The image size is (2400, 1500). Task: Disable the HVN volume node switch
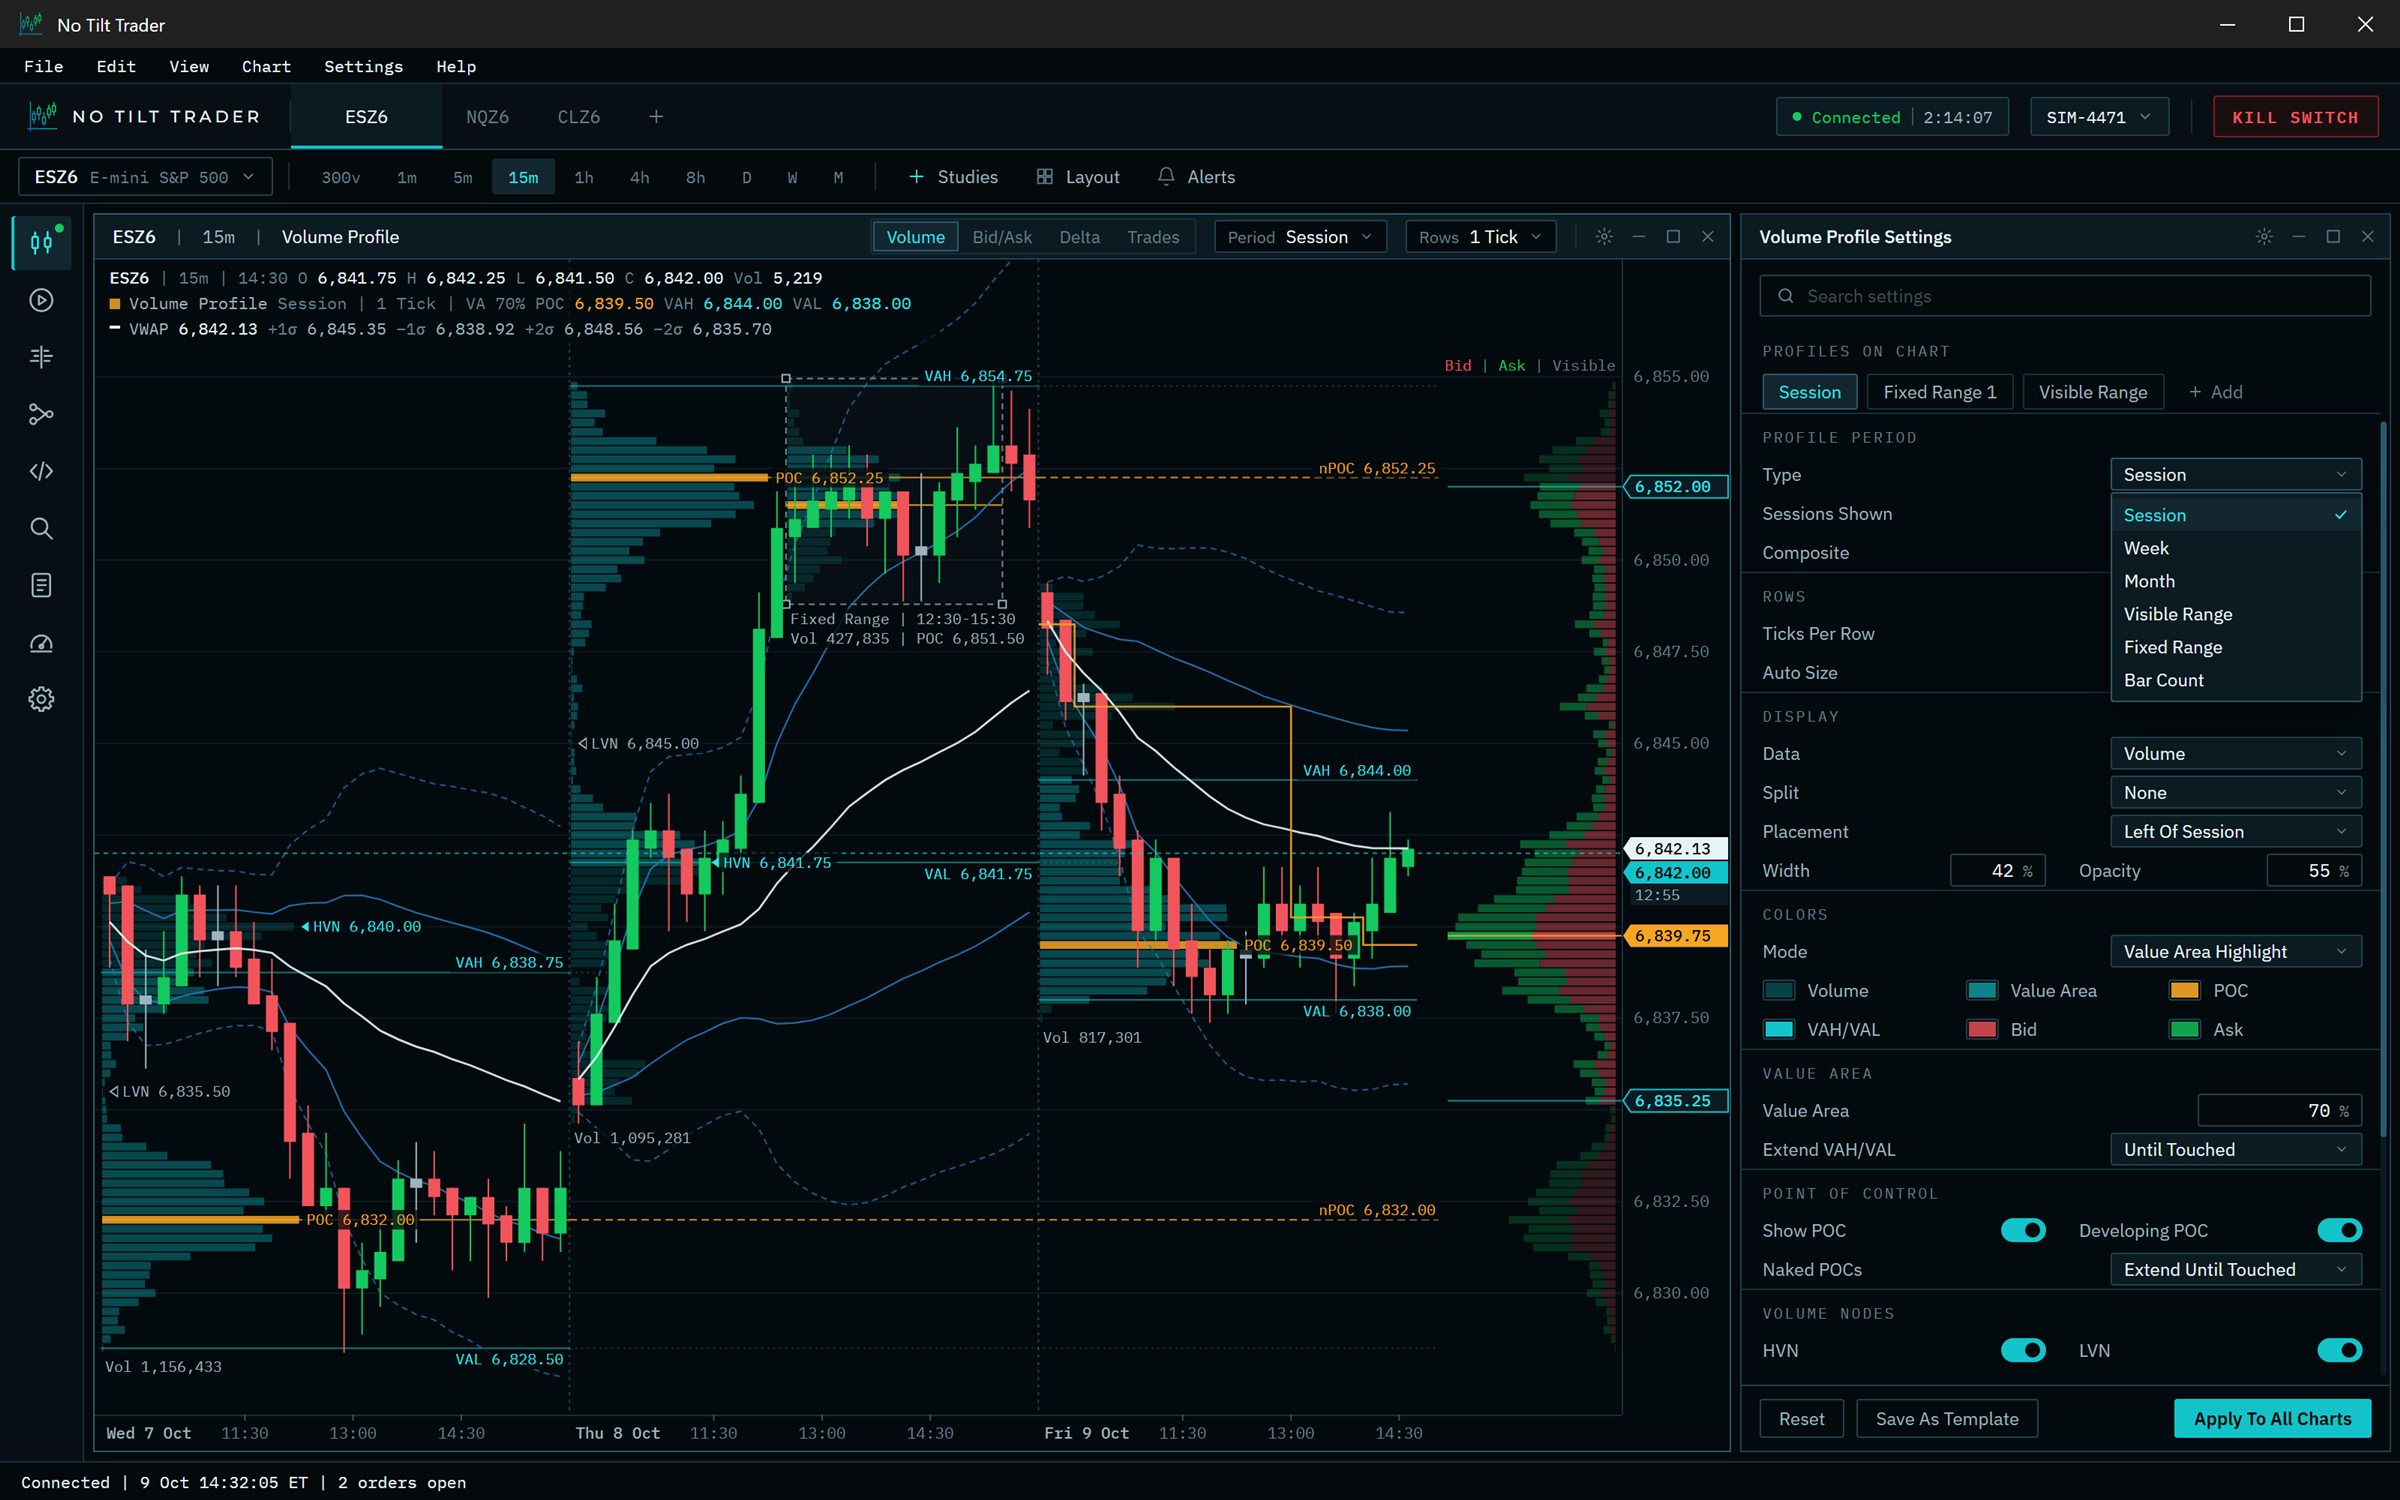[2023, 1350]
